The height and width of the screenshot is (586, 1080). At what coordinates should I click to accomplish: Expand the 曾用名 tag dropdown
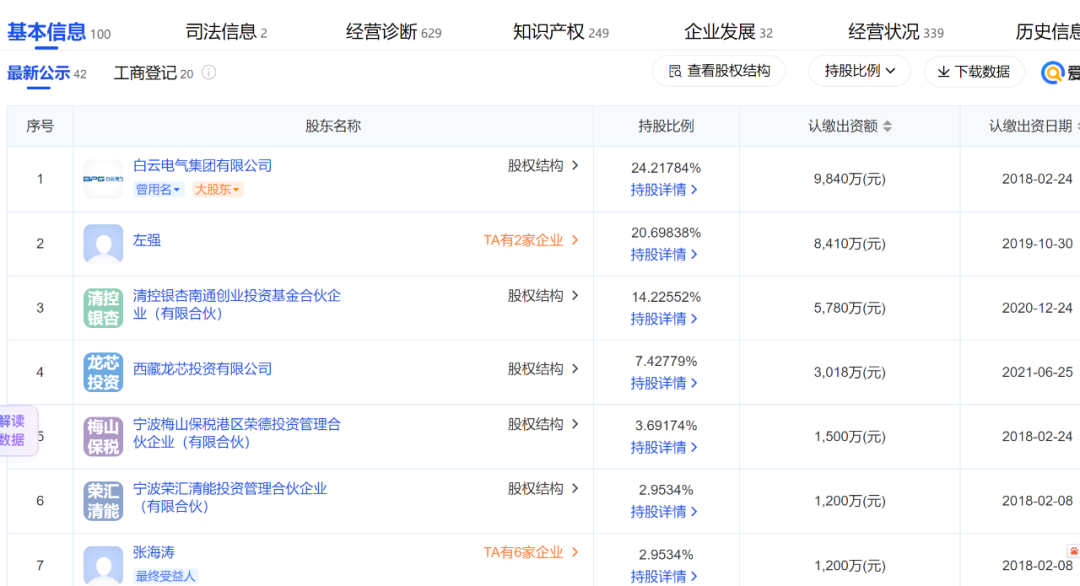[159, 189]
